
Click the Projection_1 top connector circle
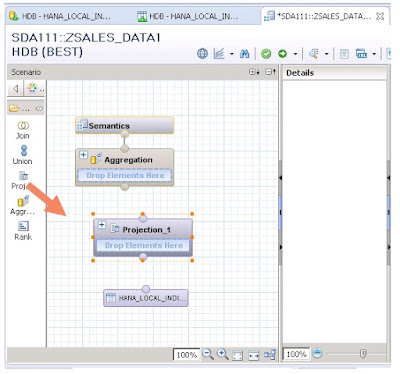[143, 219]
